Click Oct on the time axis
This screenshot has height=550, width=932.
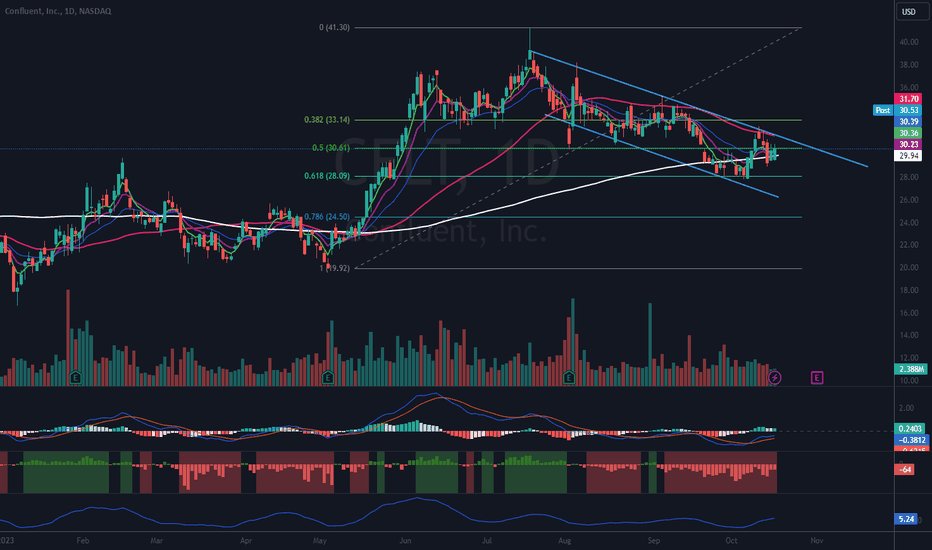[732, 540]
